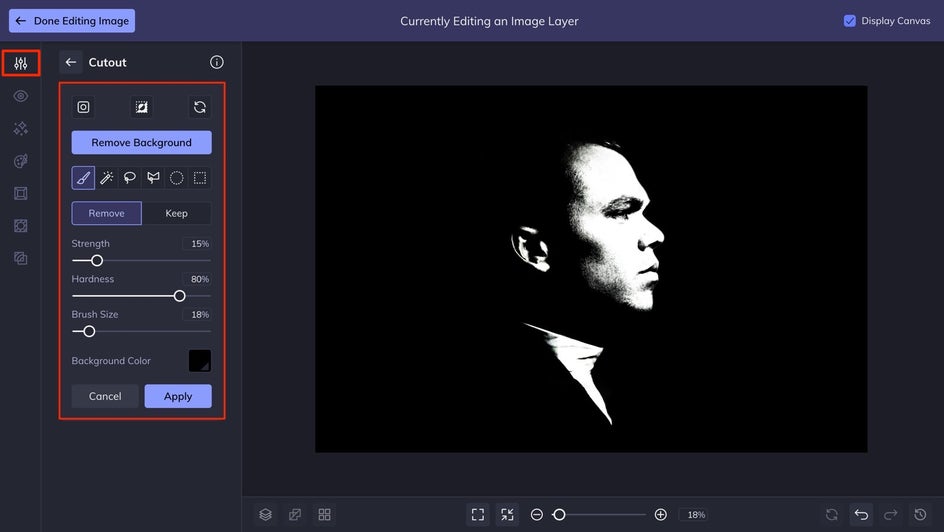This screenshot has width=944, height=532.
Task: Open the eye preview sidebar tab
Action: pos(21,96)
